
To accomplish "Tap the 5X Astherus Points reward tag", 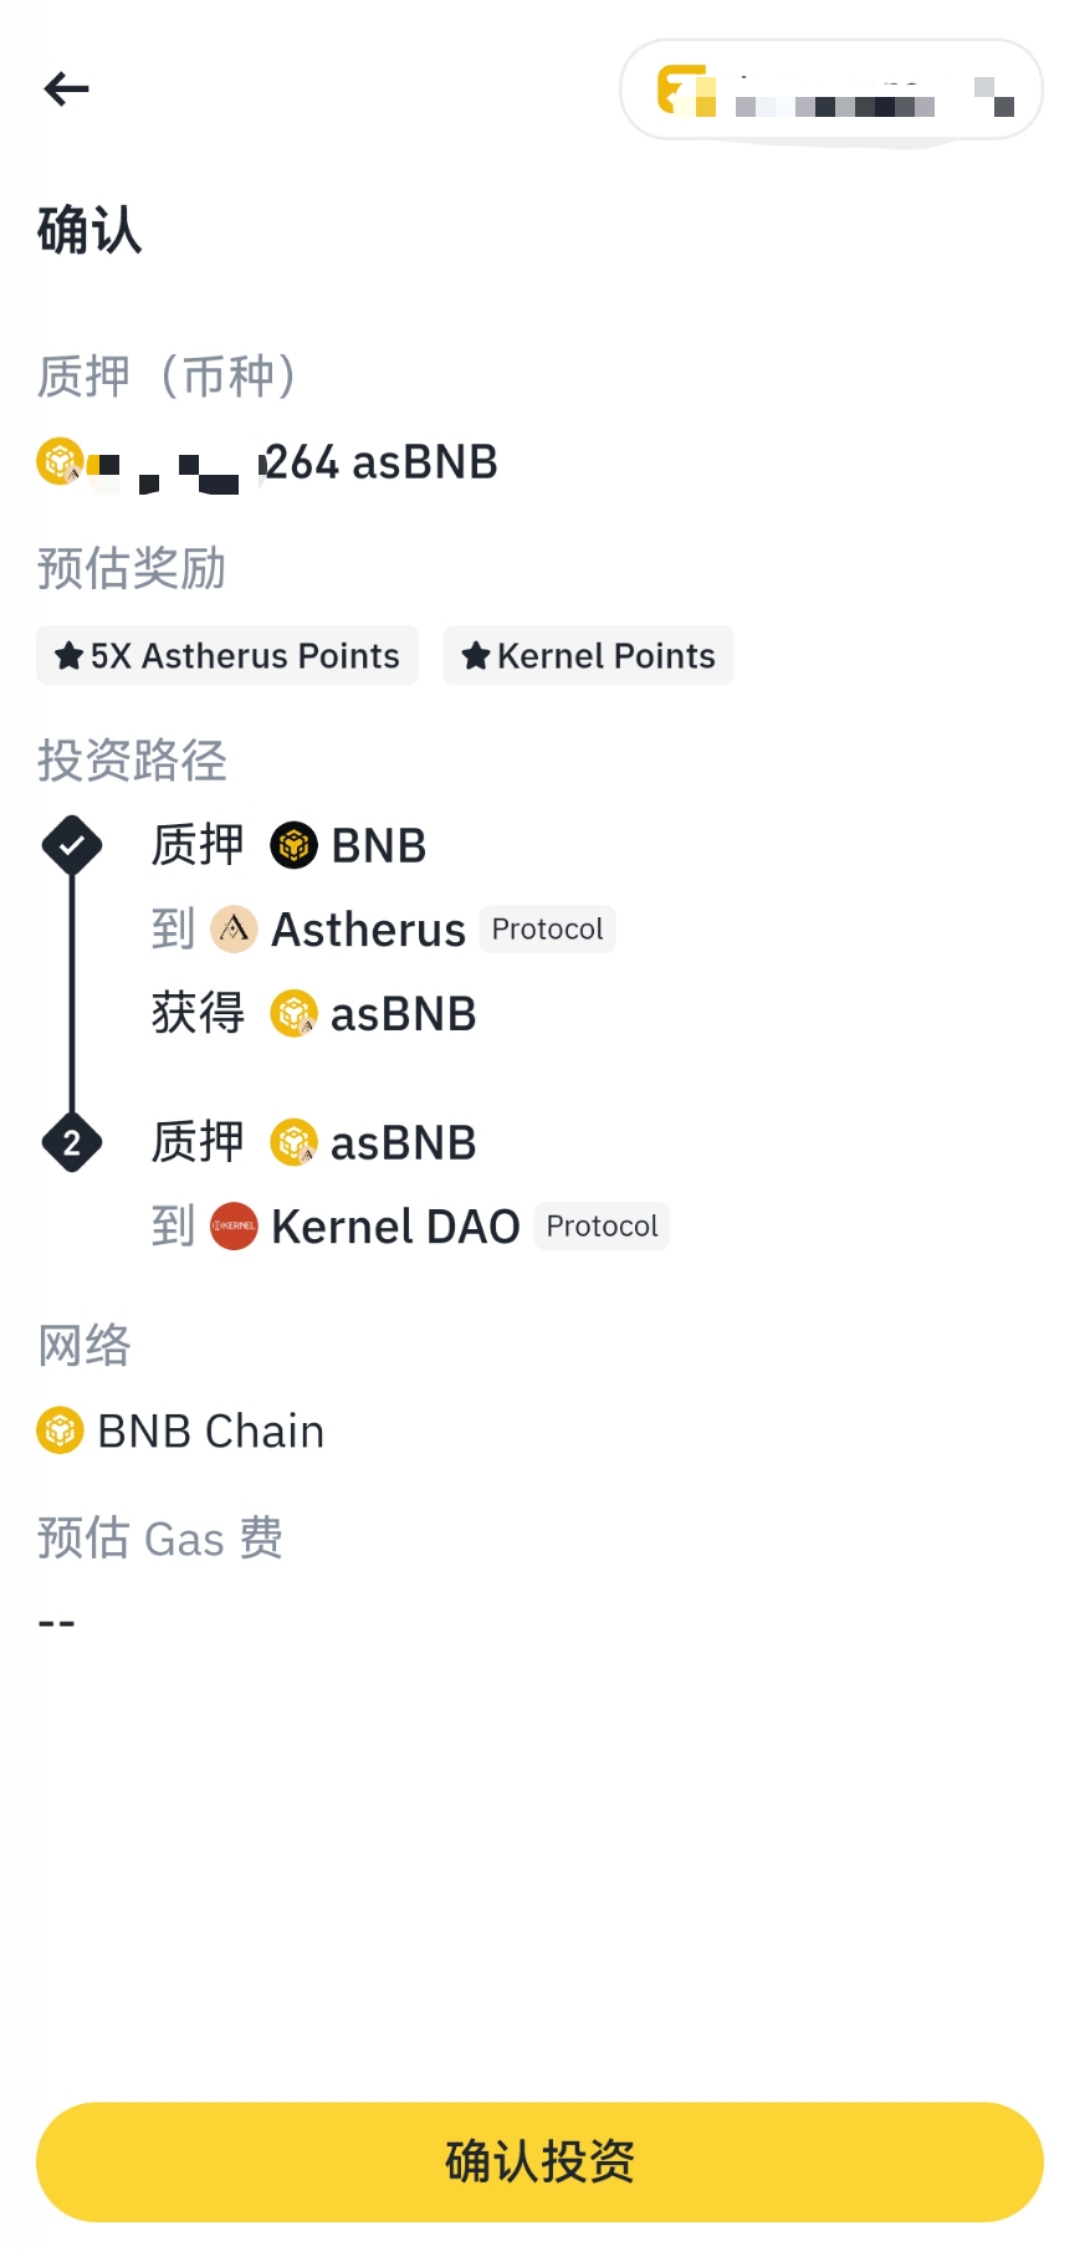I will [x=227, y=656].
